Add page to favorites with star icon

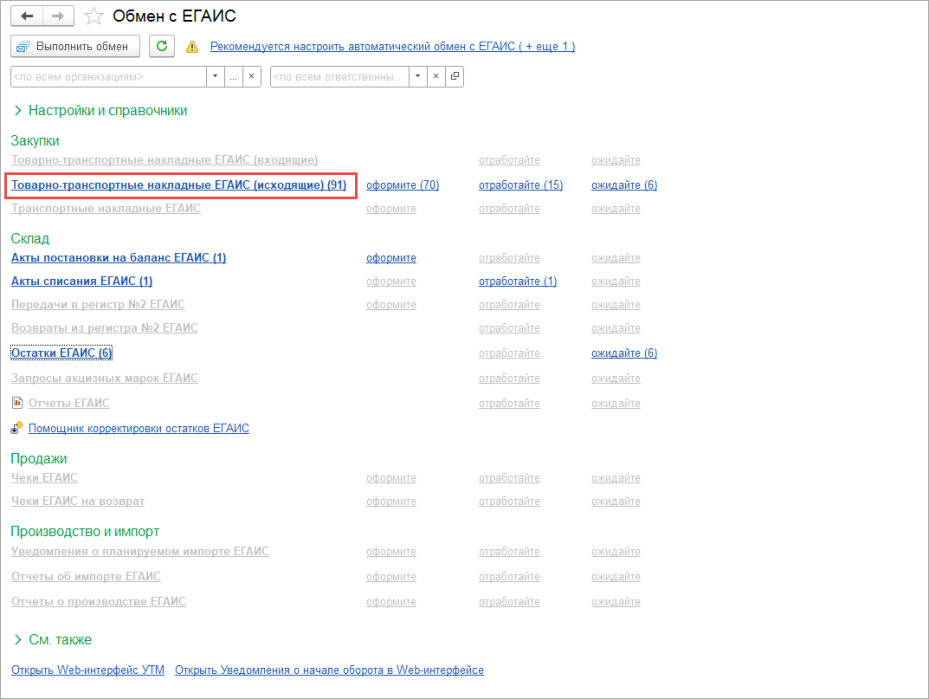coord(94,16)
